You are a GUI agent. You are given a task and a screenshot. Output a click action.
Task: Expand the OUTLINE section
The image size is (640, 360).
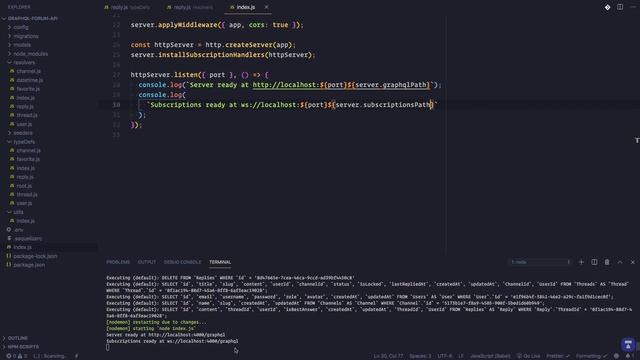tap(18, 338)
